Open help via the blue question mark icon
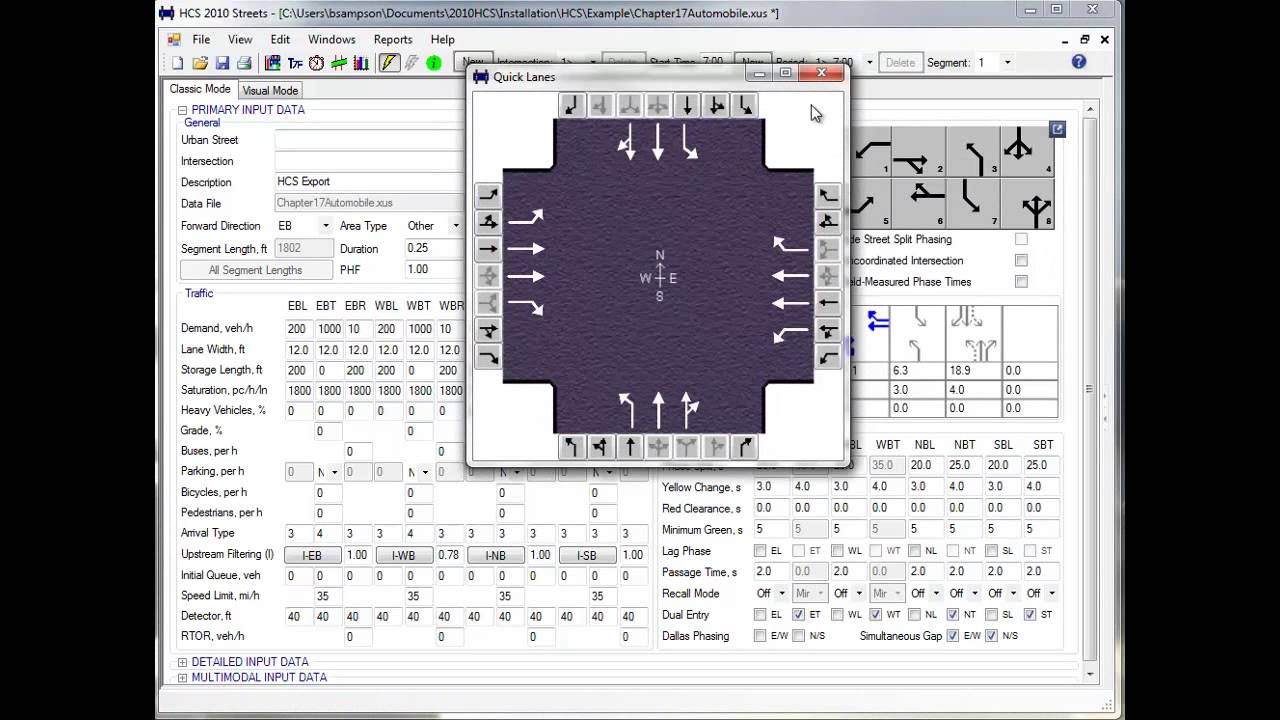This screenshot has width=1280, height=720. [1079, 62]
